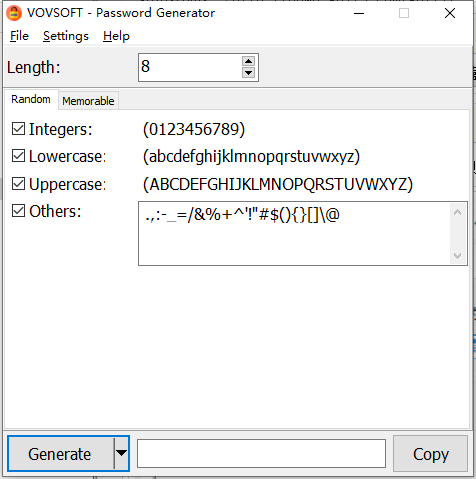This screenshot has height=479, width=476.
Task: Increase length with the up spinner arrow
Action: 248,61
